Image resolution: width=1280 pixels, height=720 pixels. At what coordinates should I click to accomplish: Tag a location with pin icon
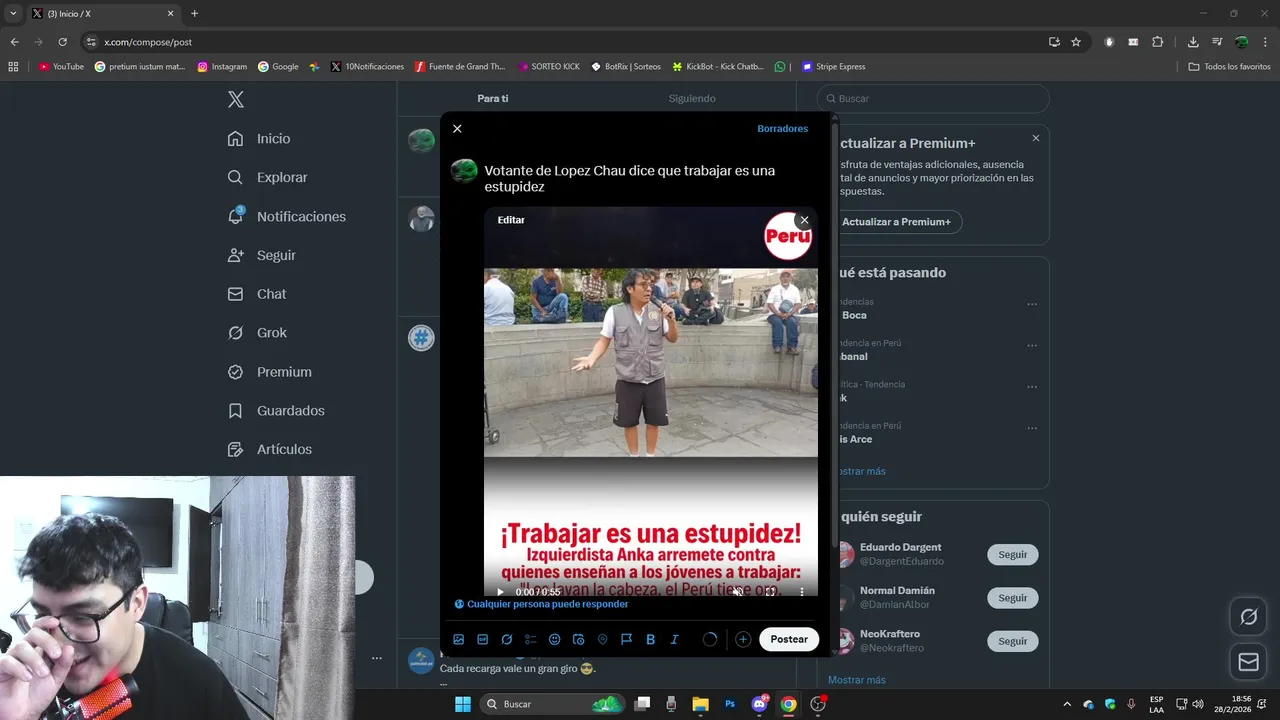[x=603, y=639]
